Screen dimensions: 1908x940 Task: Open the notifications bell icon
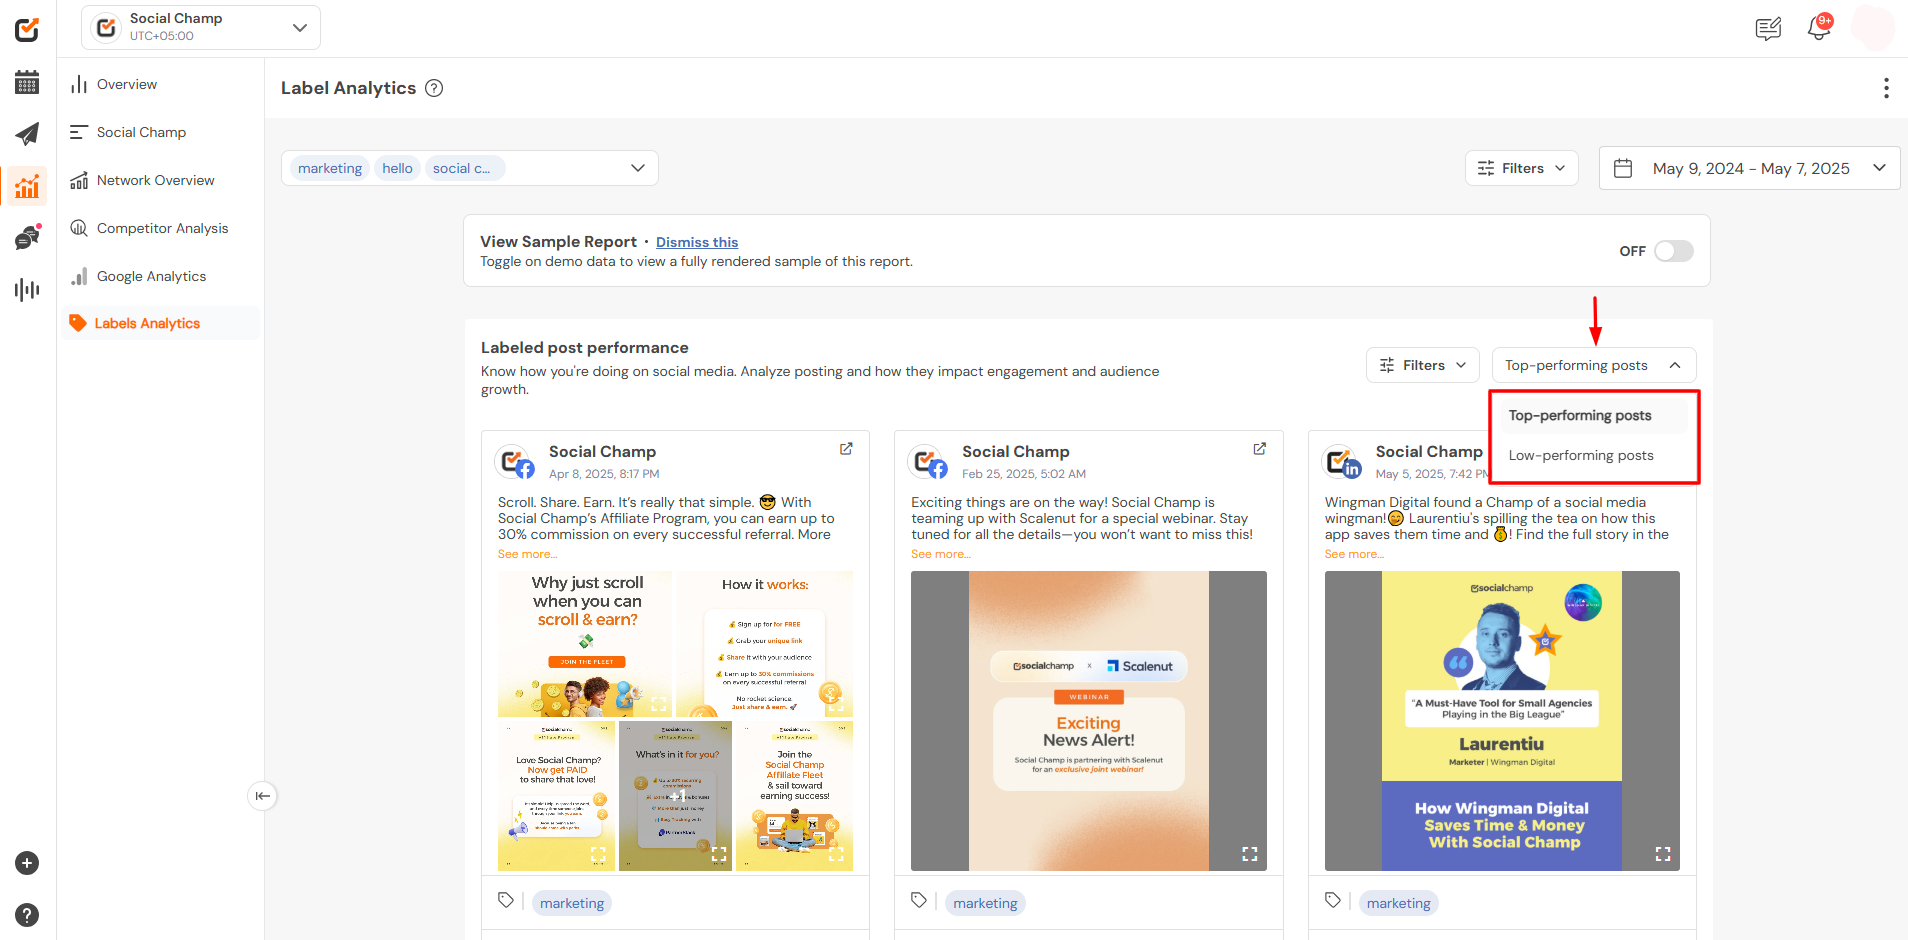pos(1819,28)
